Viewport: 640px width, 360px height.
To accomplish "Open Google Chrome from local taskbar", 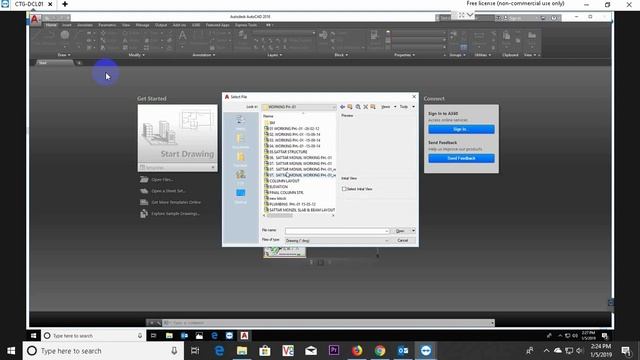I will click(x=380, y=351).
